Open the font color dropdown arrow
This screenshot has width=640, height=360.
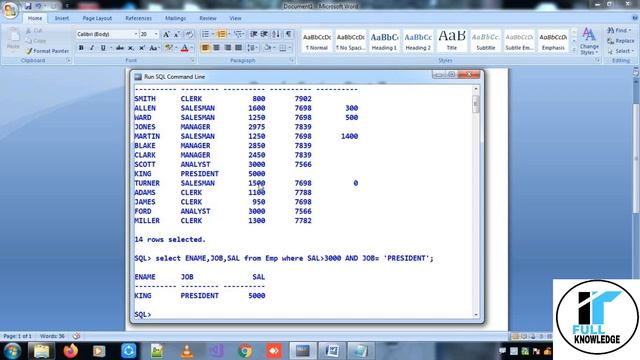click(x=192, y=48)
